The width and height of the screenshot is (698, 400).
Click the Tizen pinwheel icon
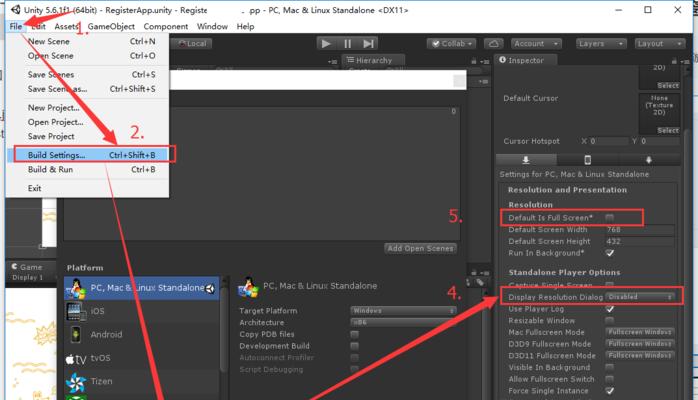76,382
